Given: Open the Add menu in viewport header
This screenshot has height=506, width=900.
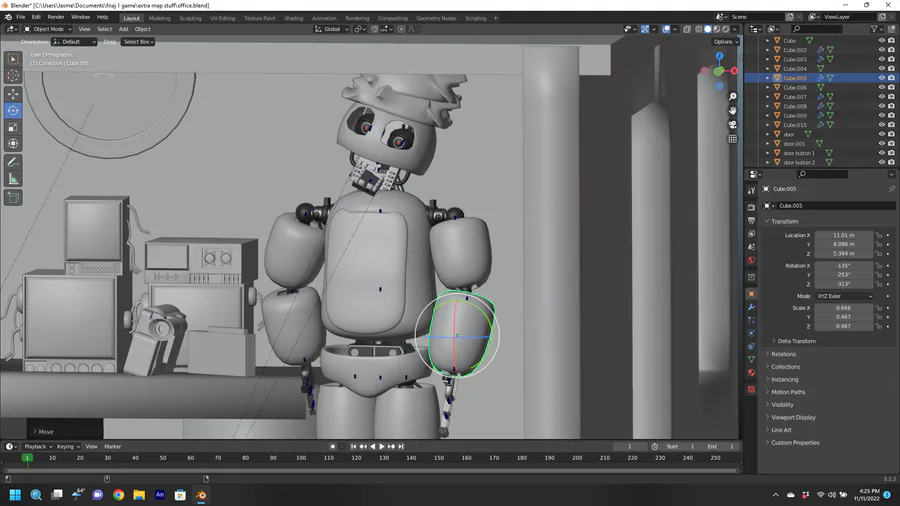Looking at the screenshot, I should [123, 29].
